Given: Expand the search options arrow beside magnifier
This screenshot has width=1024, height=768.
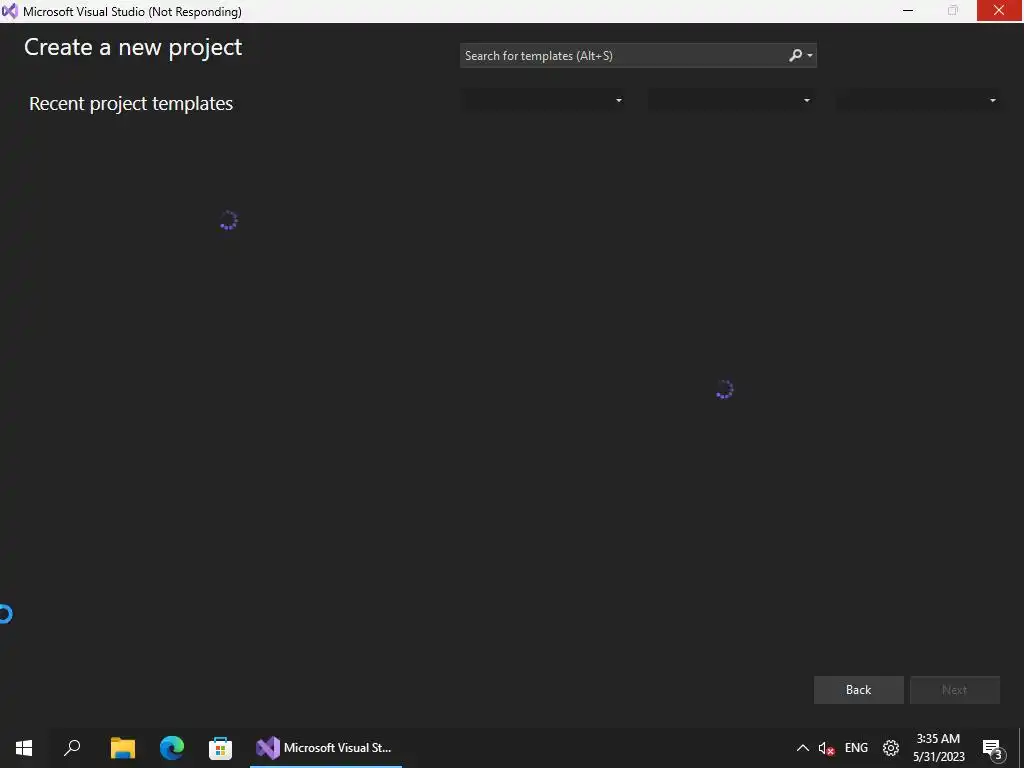Looking at the screenshot, I should pos(810,56).
